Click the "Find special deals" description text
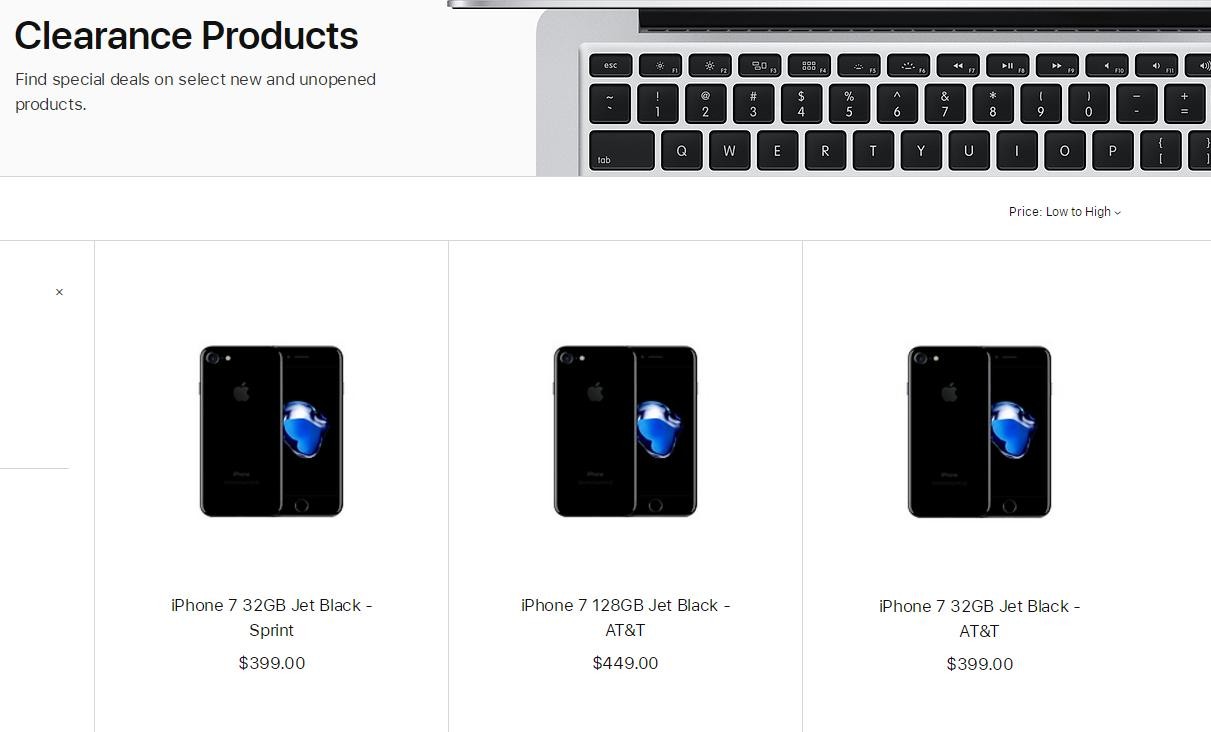 click(195, 92)
